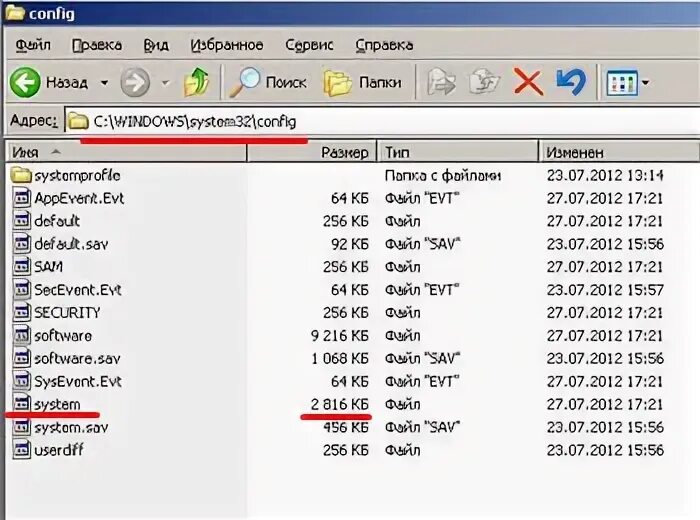Click the file name "default.sav"
Screen dimensions: 700x520
[71, 244]
